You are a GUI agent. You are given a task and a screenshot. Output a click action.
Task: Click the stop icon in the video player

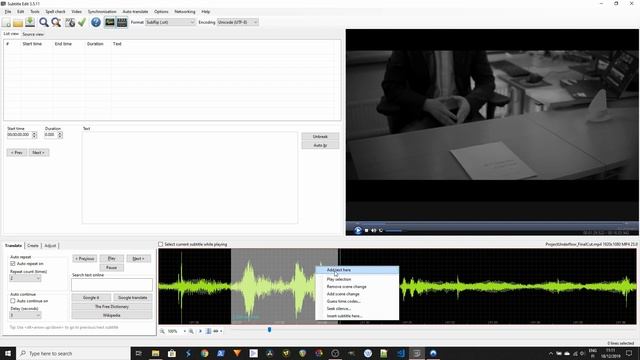(x=367, y=231)
